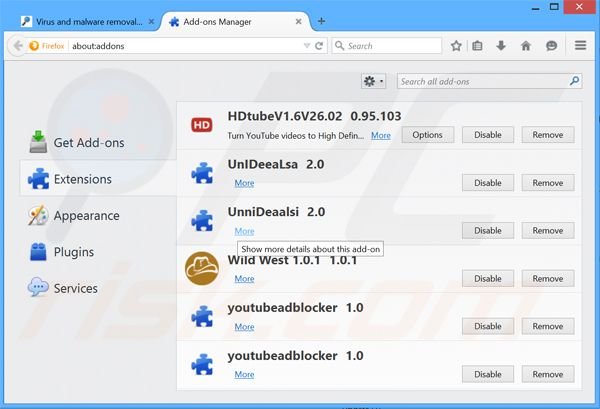Open More link for UnIDeeaLsa

tap(244, 183)
